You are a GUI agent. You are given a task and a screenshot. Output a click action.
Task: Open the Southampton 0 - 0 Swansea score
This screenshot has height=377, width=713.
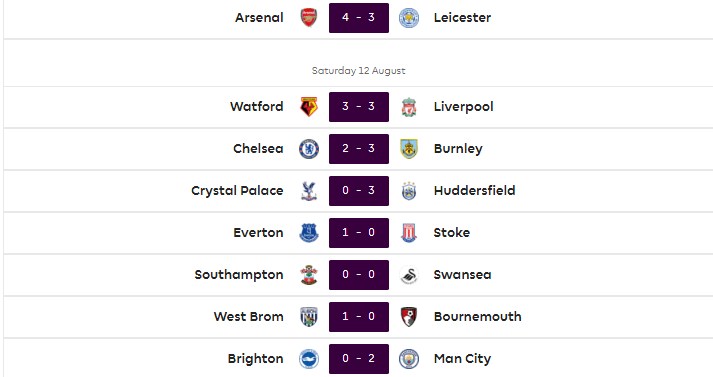click(359, 275)
